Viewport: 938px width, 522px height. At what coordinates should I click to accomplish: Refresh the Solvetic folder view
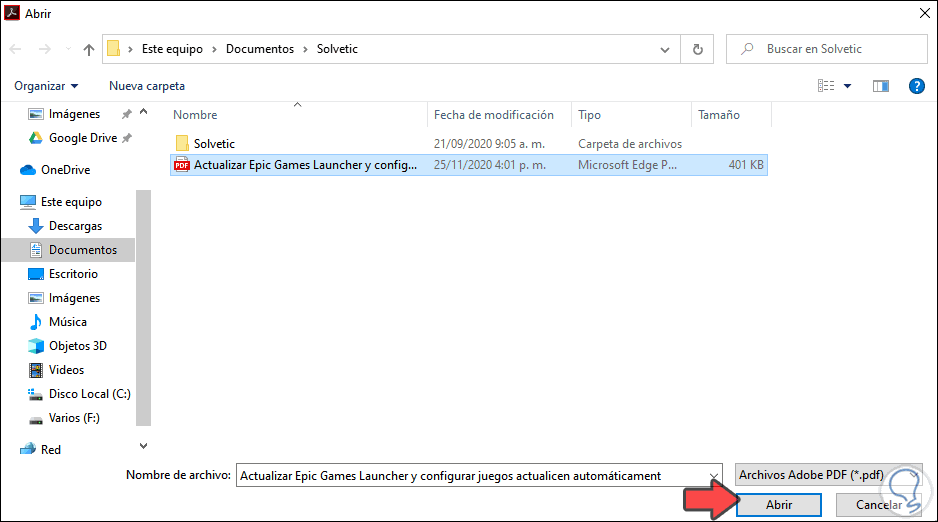[x=698, y=49]
